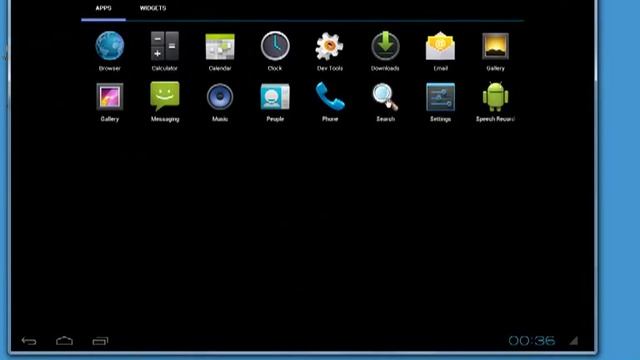Screen dimensions: 640x360
Task: Click the signal strength indicator
Action: pyautogui.click(x=574, y=340)
